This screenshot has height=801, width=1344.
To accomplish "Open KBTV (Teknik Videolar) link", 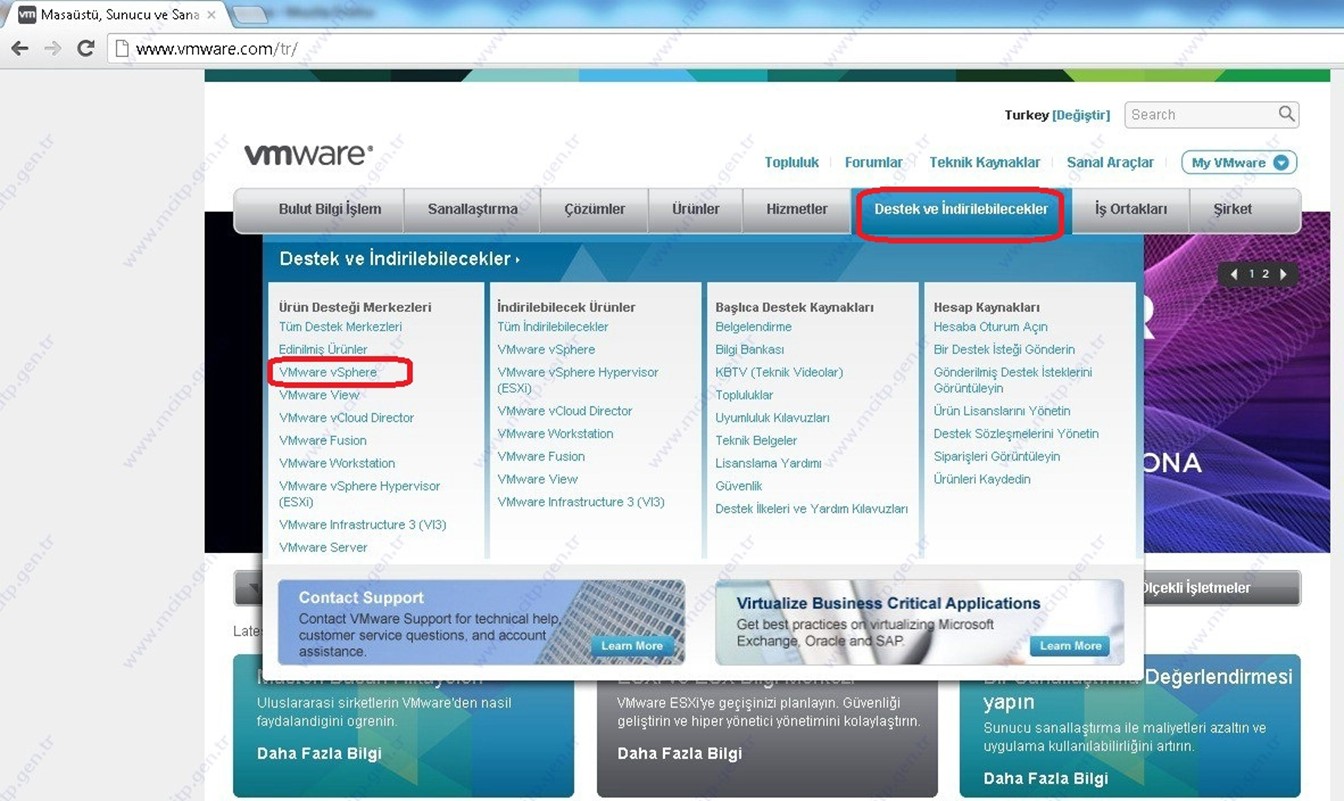I will pyautogui.click(x=779, y=372).
